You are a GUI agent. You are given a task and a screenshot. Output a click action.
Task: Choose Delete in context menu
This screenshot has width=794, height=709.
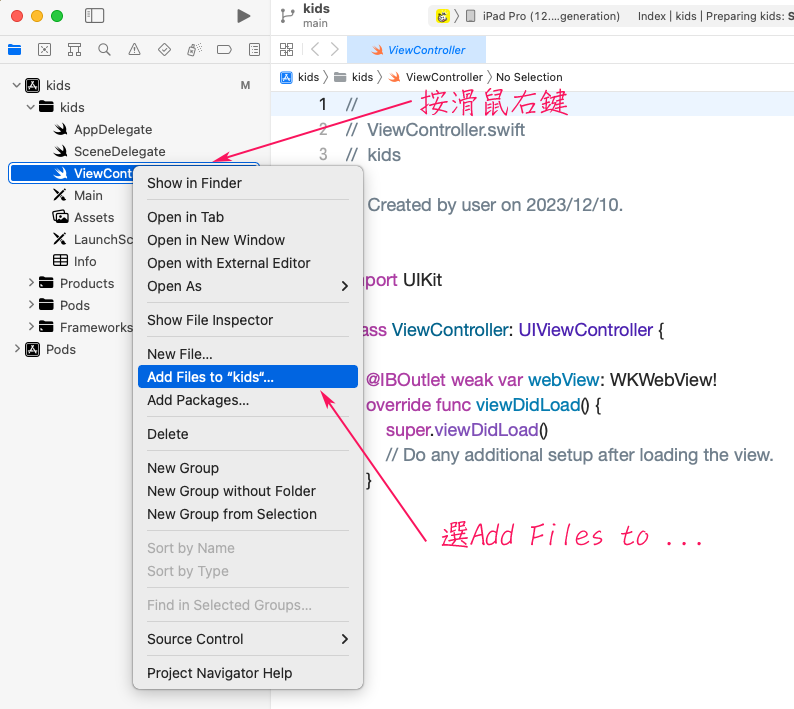coord(248,434)
